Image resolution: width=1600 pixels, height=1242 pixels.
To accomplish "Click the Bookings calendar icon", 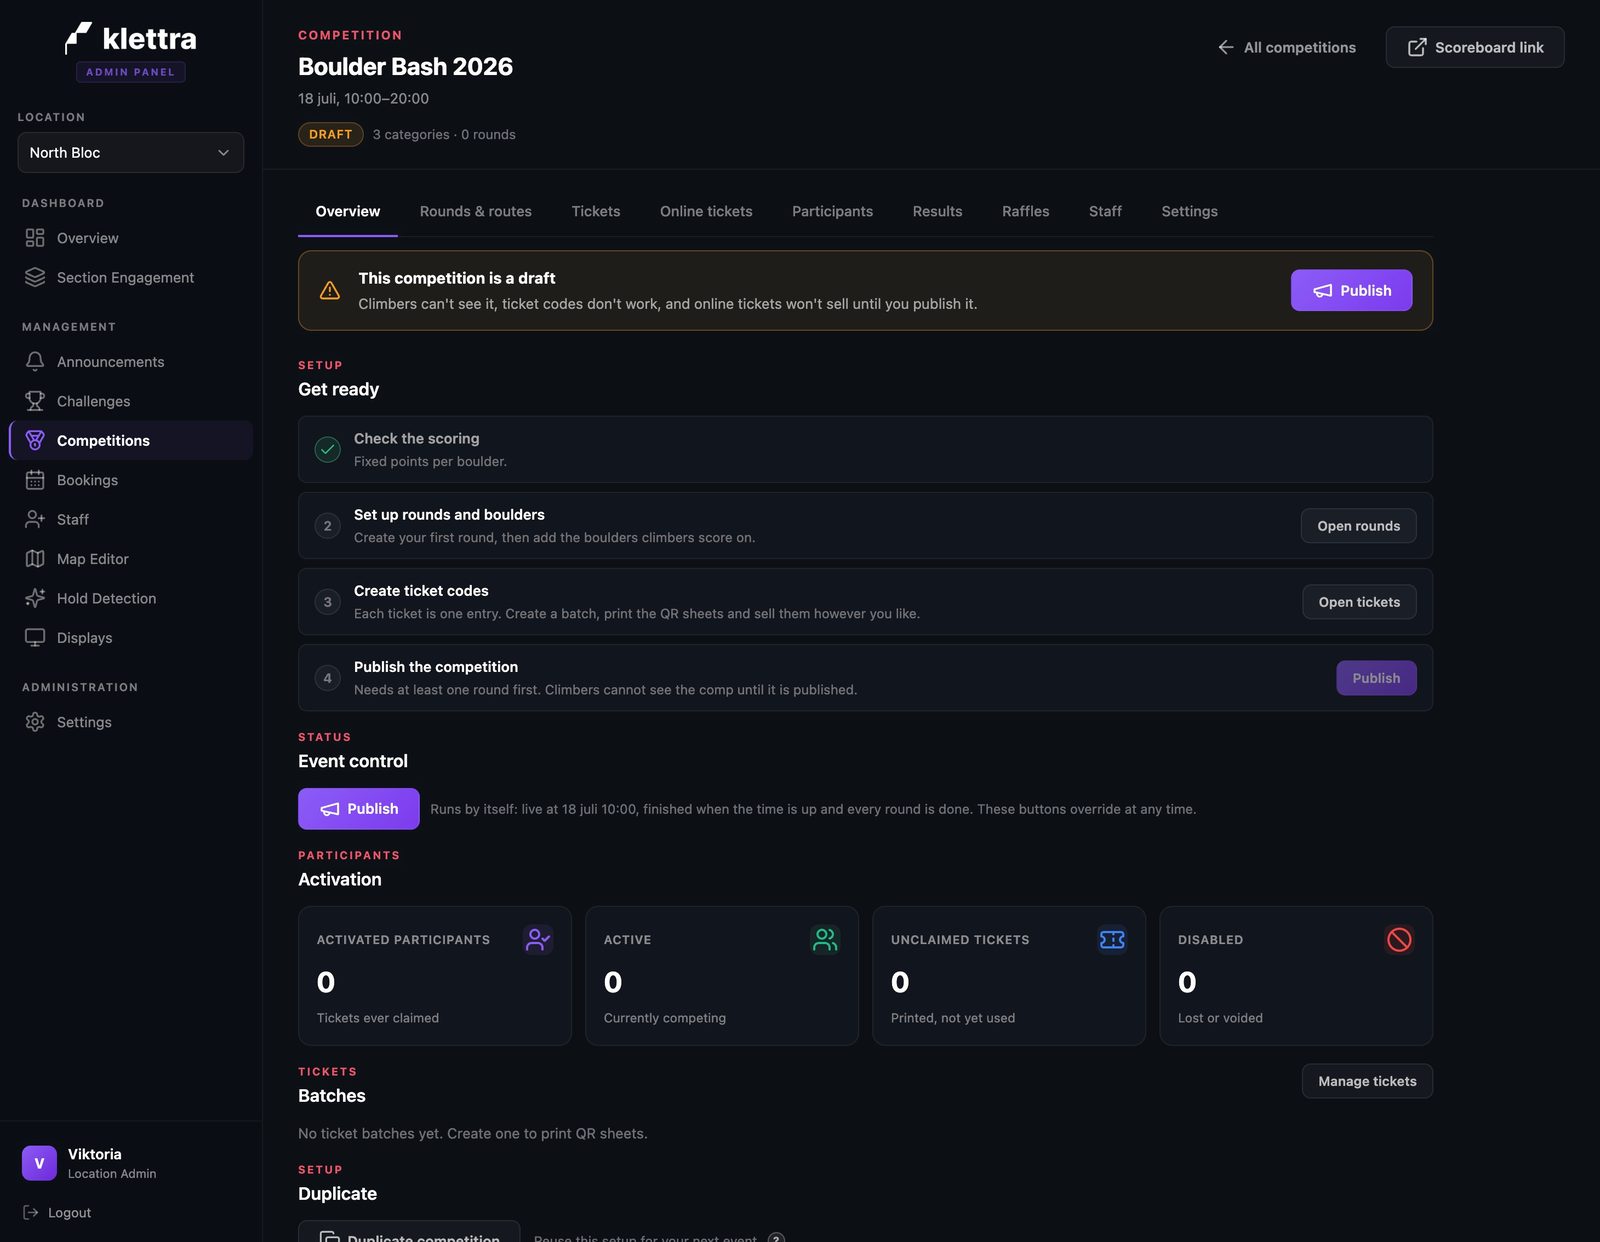I will point(35,480).
